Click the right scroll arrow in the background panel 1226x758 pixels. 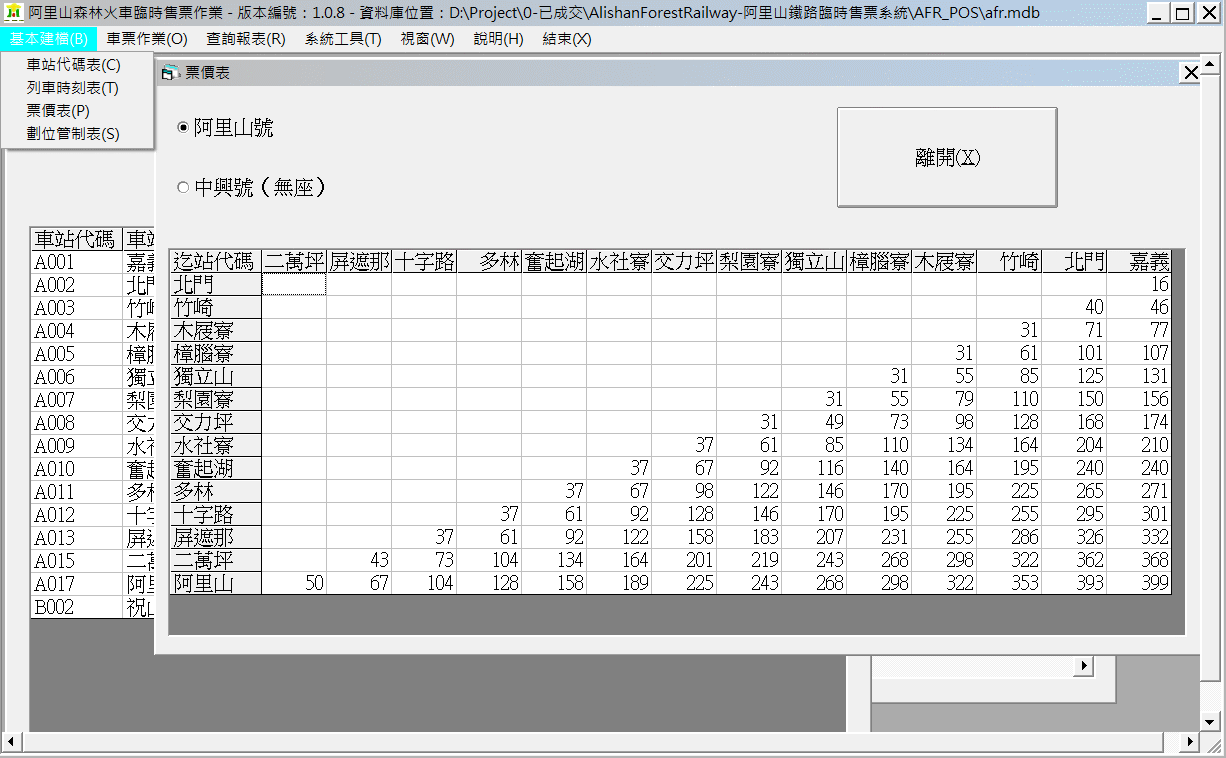[1083, 665]
